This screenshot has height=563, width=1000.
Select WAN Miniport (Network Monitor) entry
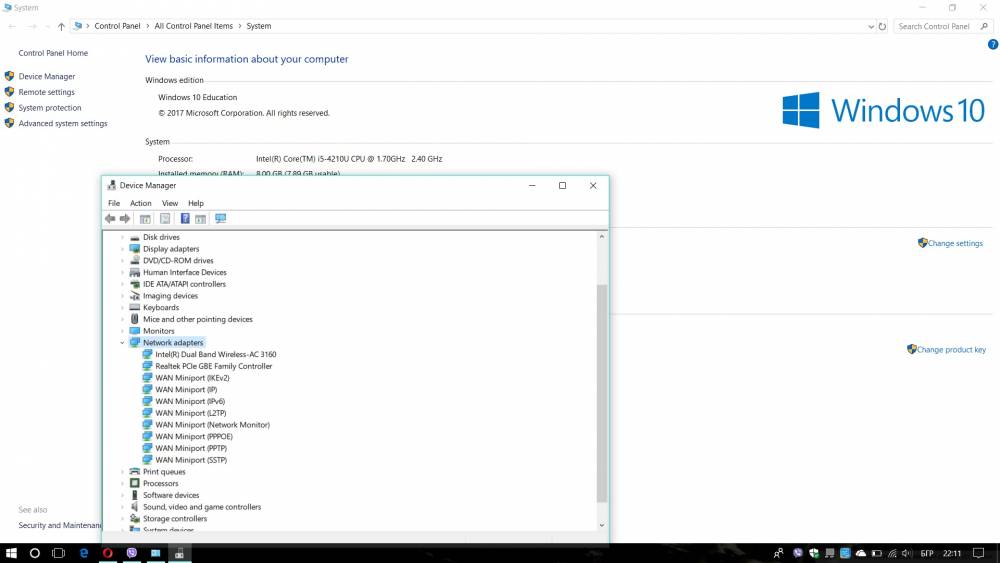click(x=212, y=425)
